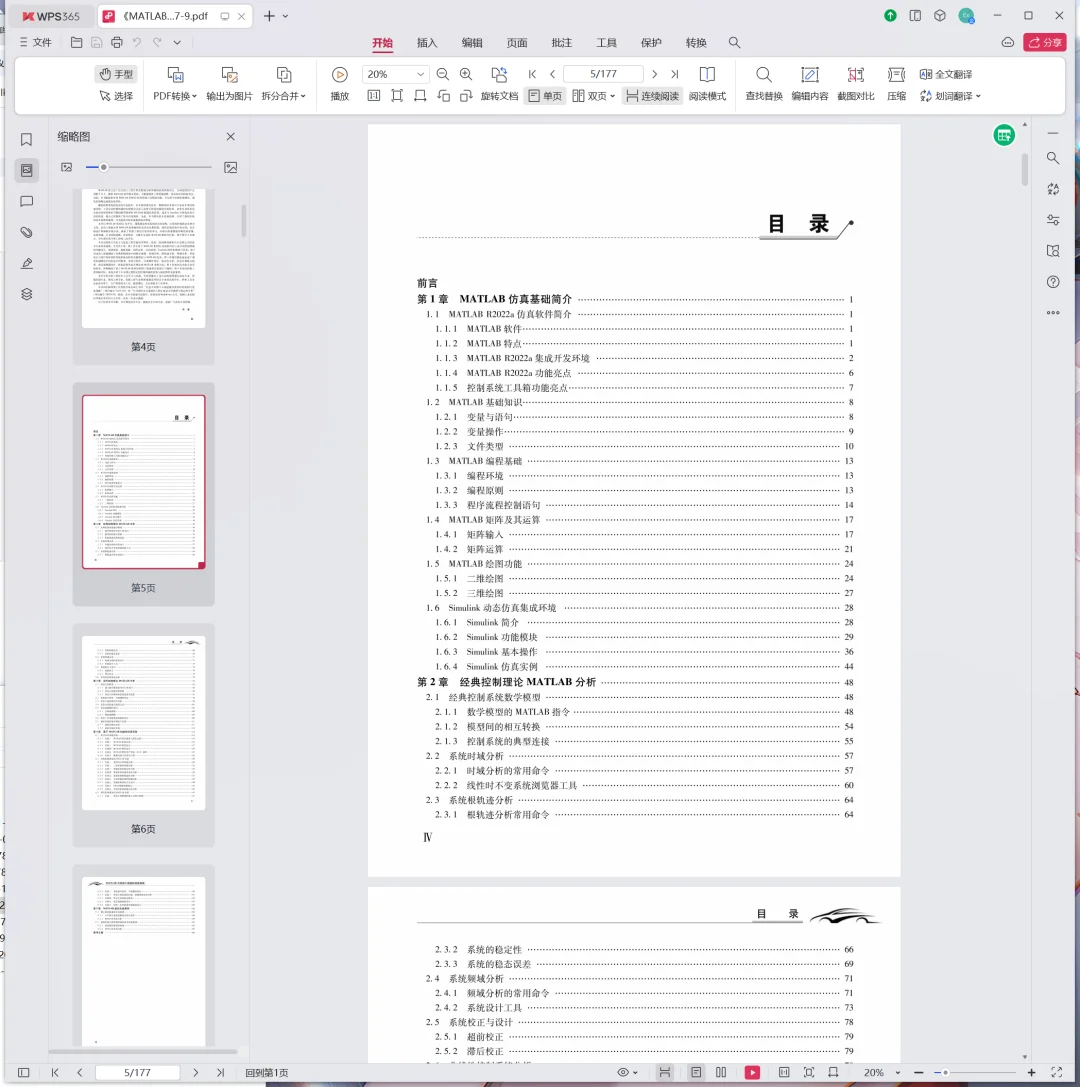Jump to last page using ribbon arrow
This screenshot has height=1087, width=1080.
pyautogui.click(x=674, y=74)
